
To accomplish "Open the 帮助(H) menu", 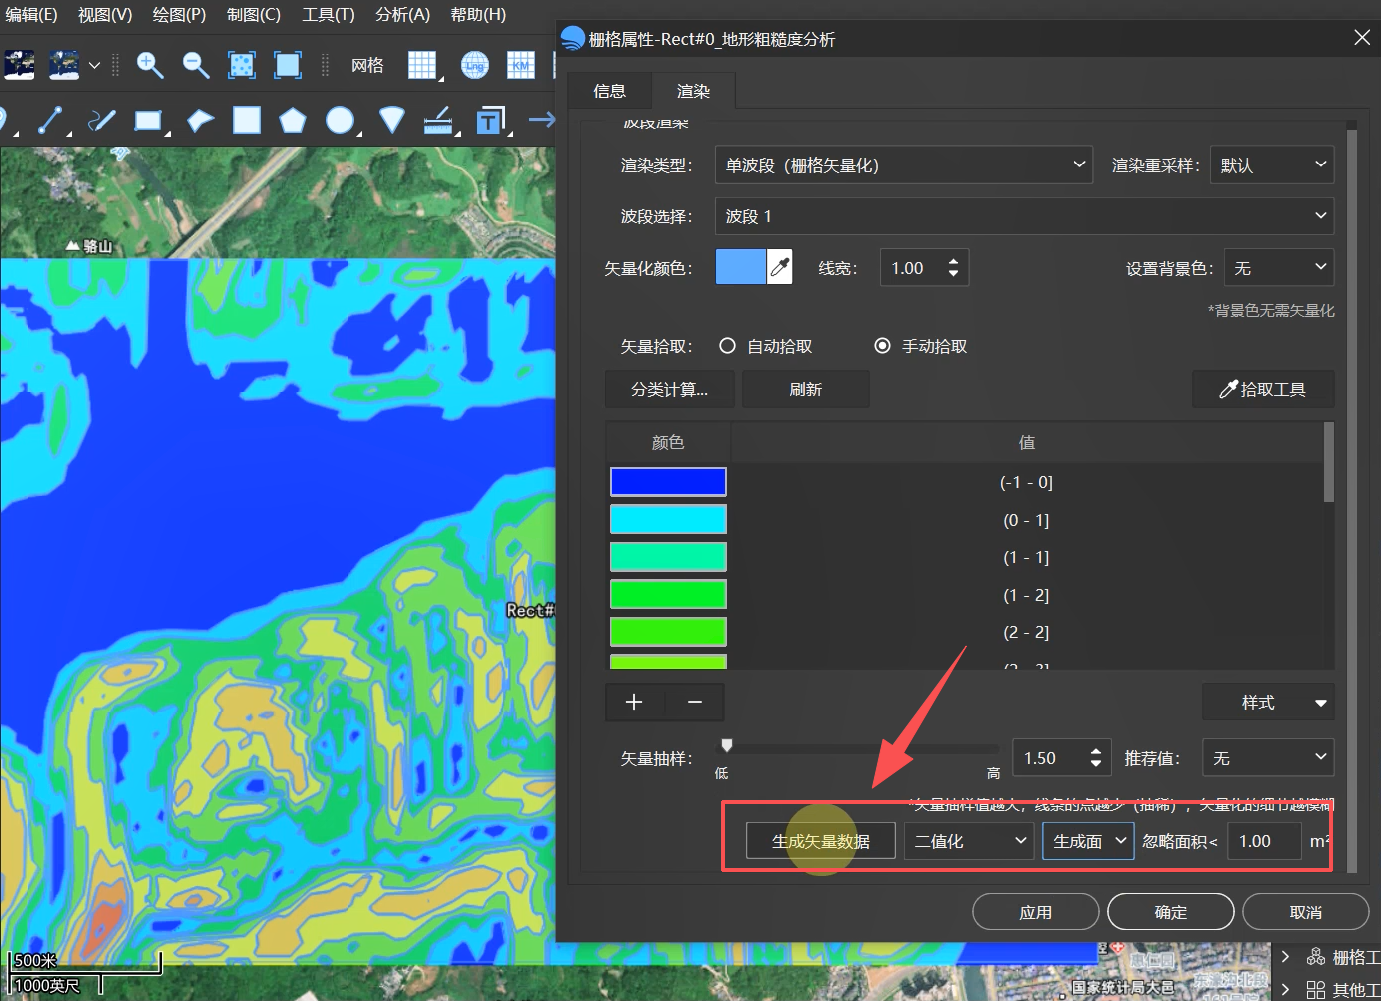I will 478,15.
